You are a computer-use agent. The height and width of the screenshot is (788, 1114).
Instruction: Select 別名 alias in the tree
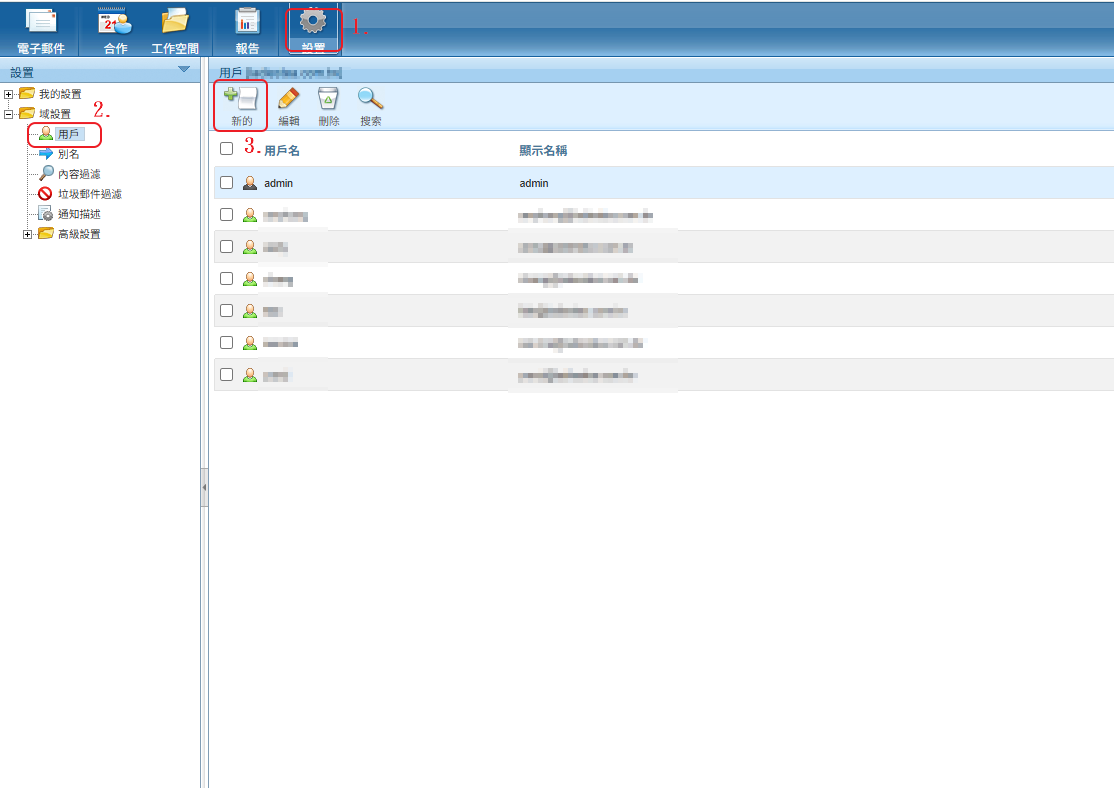(68, 154)
